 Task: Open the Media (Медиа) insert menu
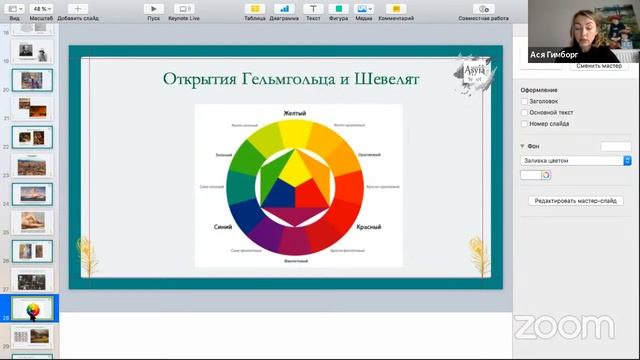point(363,9)
